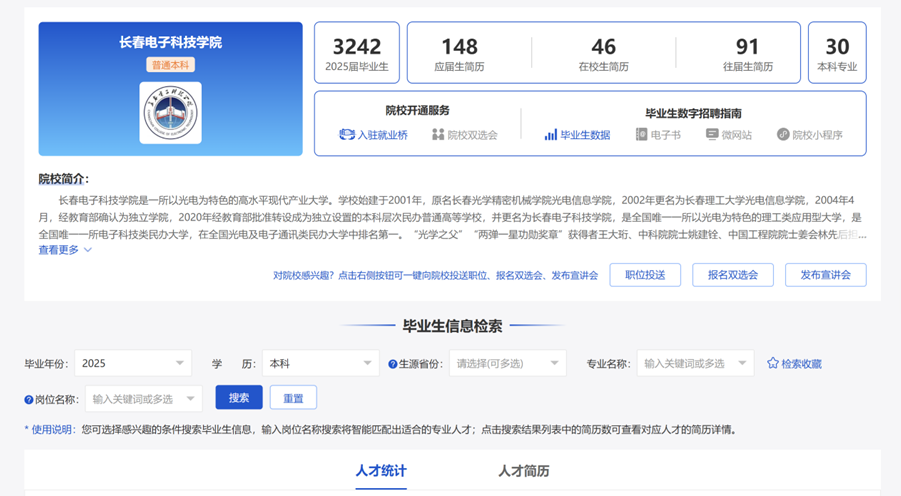Click the 长春电子科技学院 school logo
901x496 pixels.
tap(170, 113)
